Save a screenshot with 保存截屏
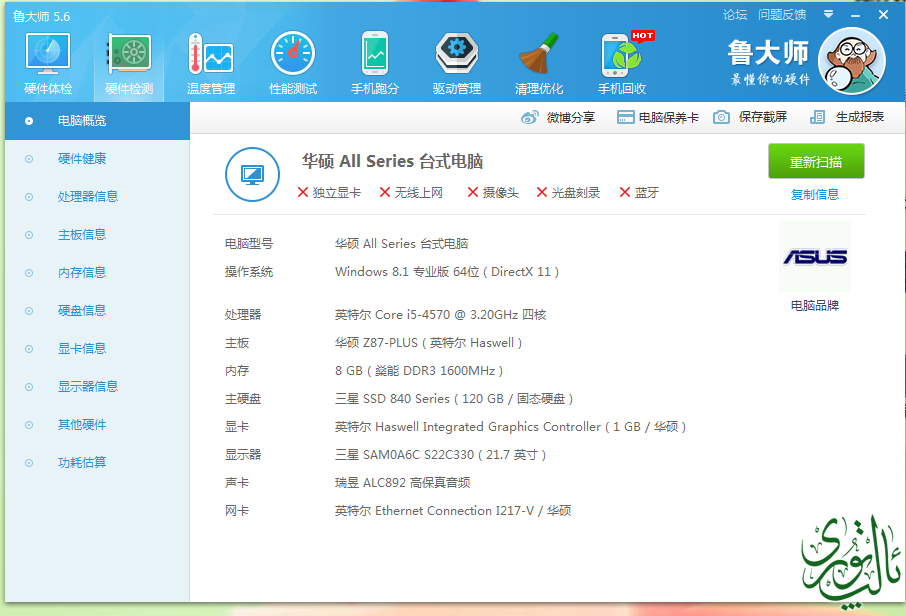 point(750,117)
